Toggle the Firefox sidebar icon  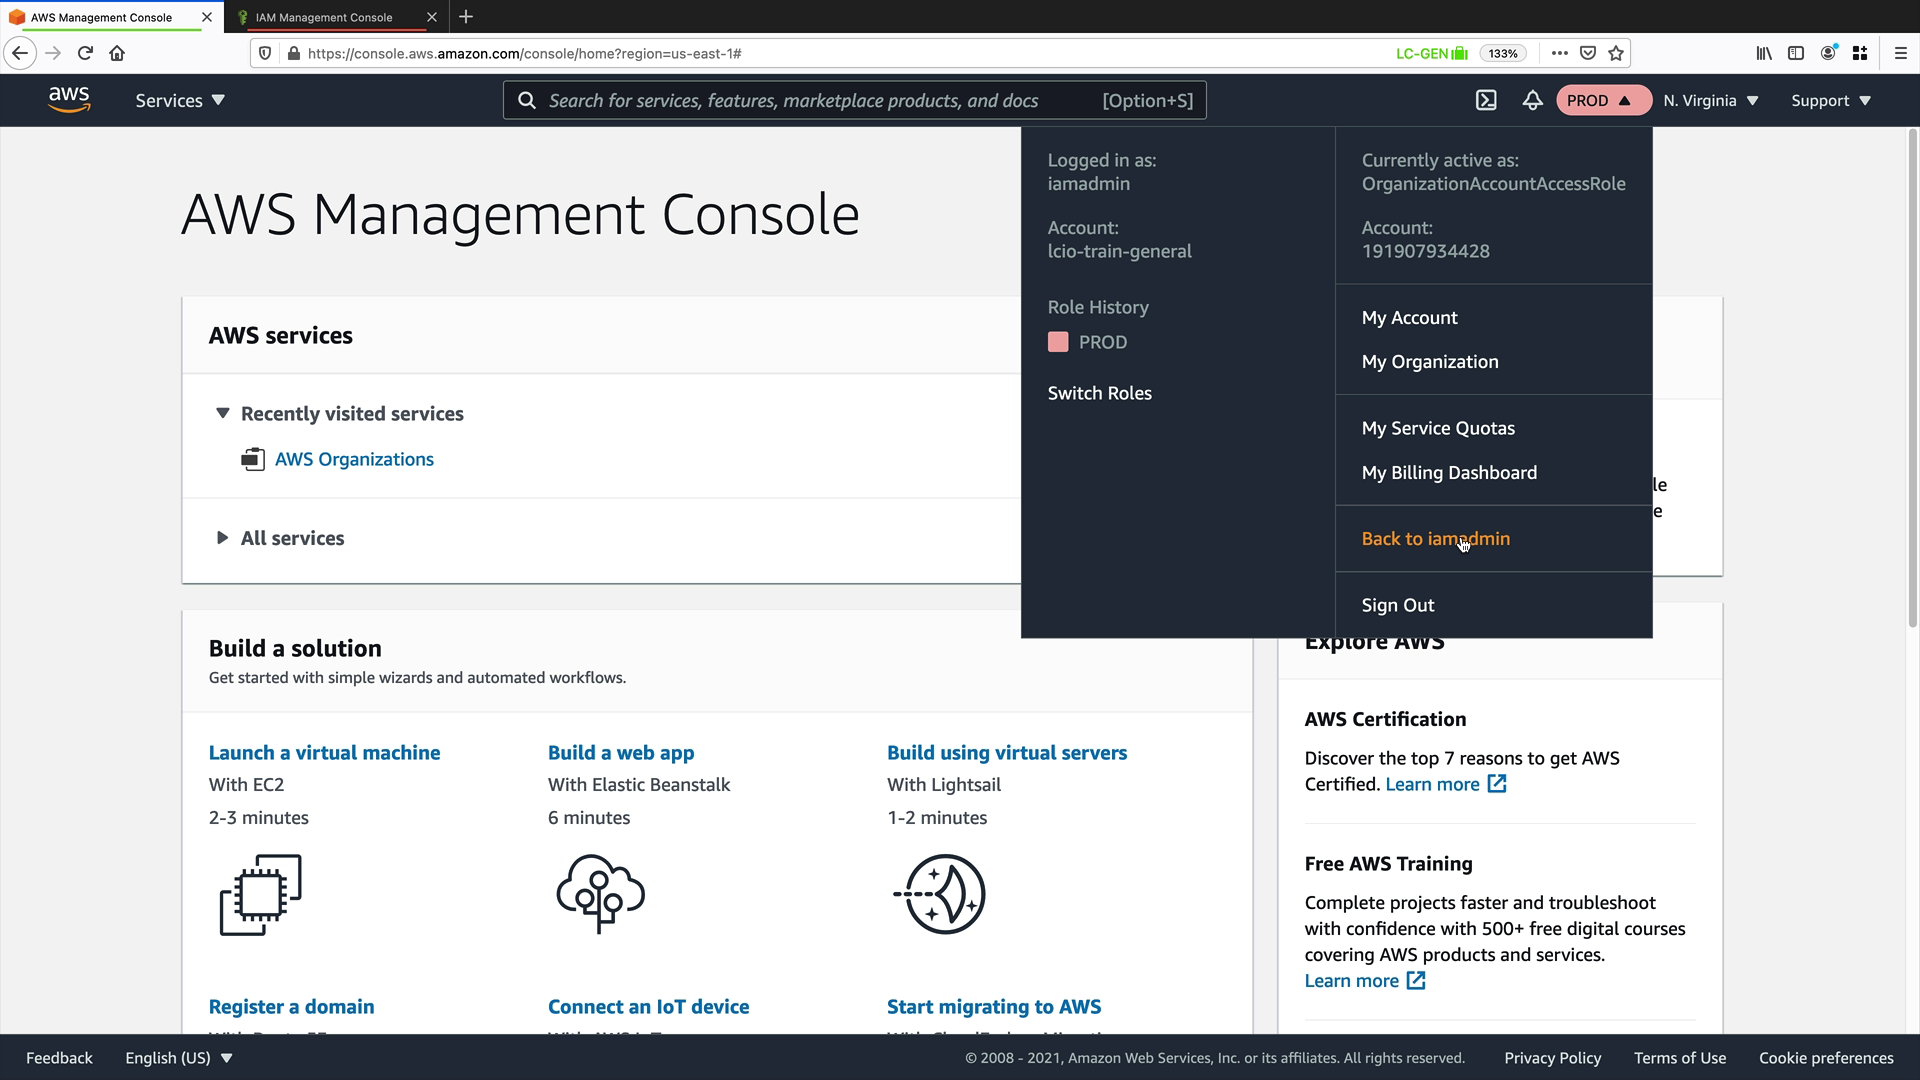[x=1796, y=53]
